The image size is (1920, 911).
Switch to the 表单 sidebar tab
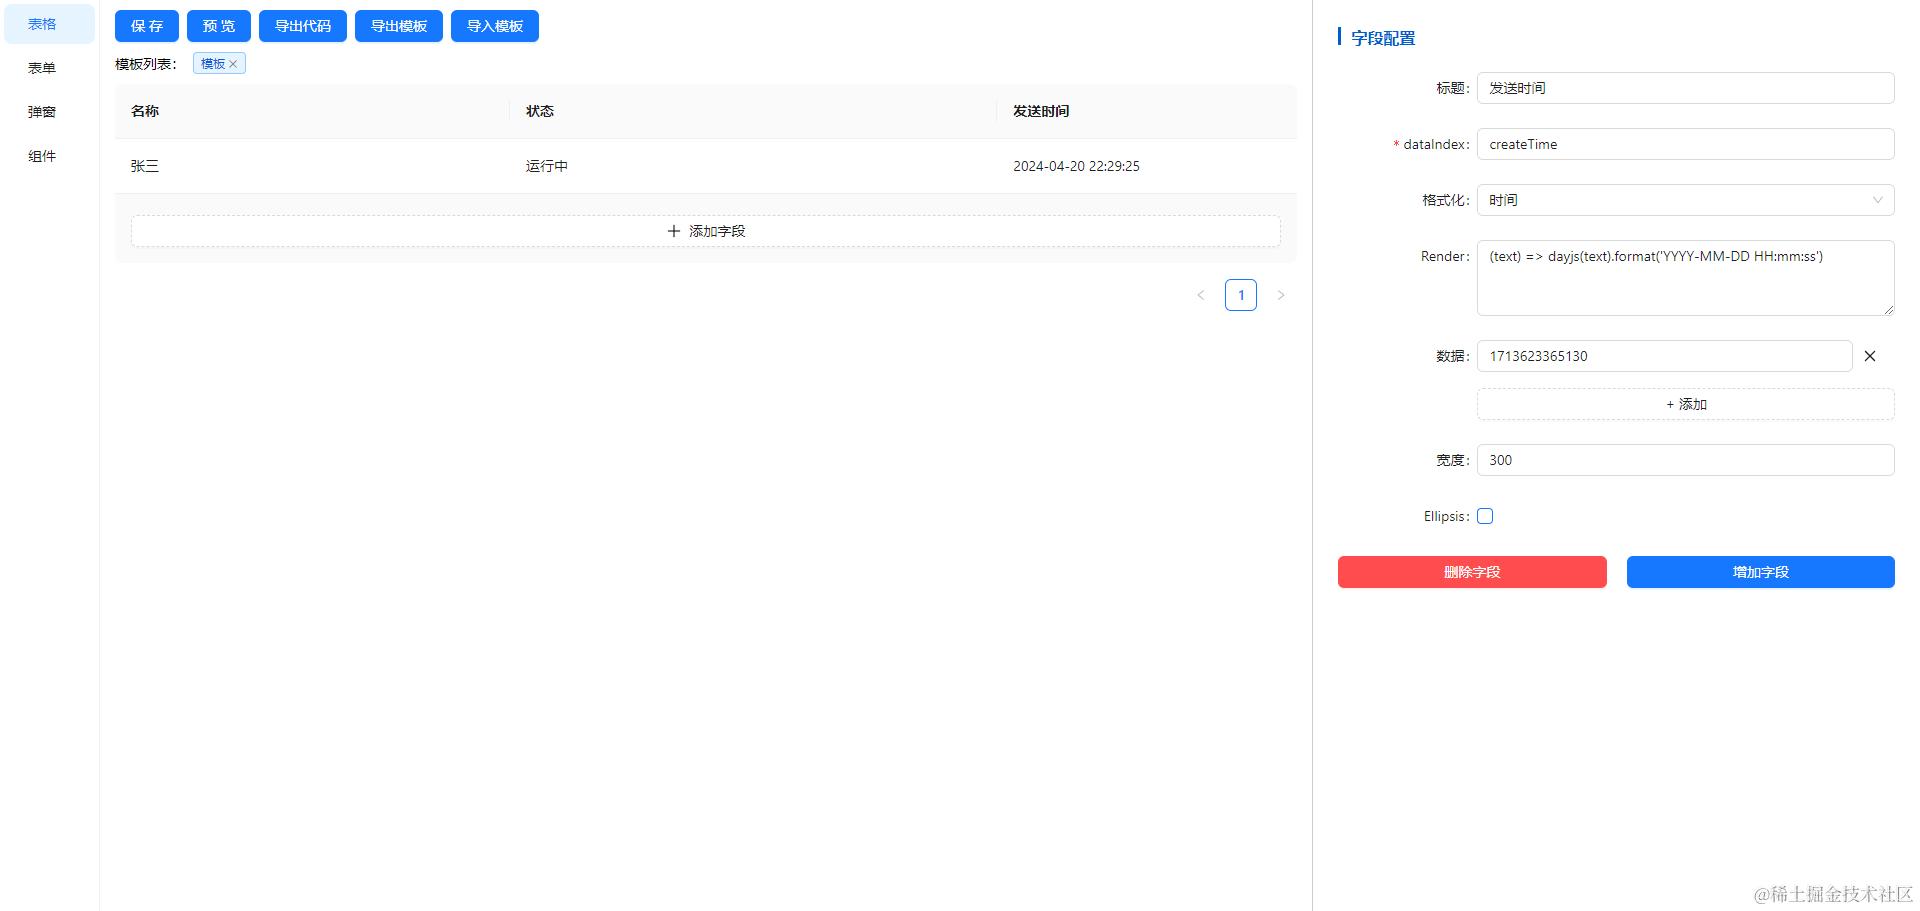point(49,68)
